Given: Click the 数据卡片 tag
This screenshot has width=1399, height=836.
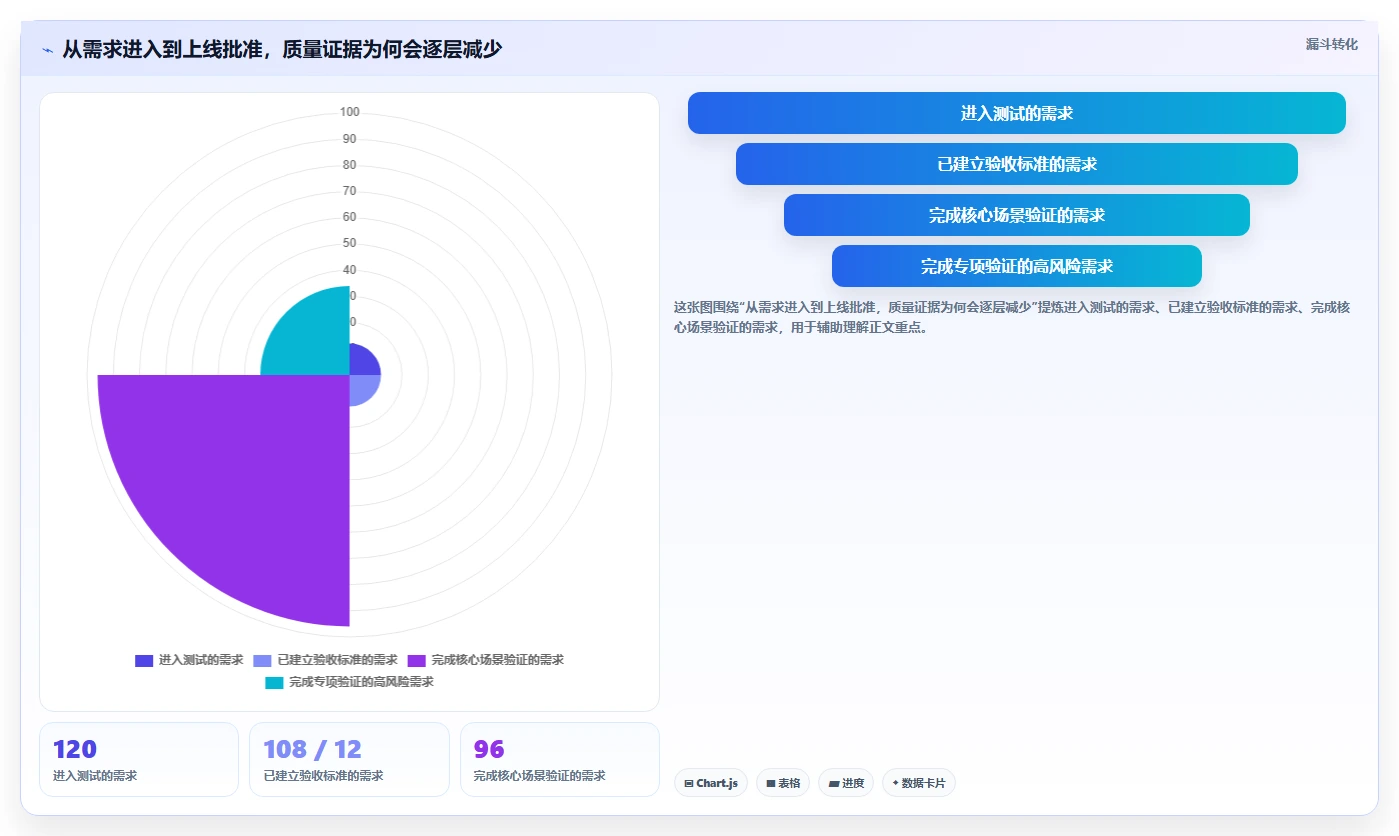Looking at the screenshot, I should [x=919, y=783].
